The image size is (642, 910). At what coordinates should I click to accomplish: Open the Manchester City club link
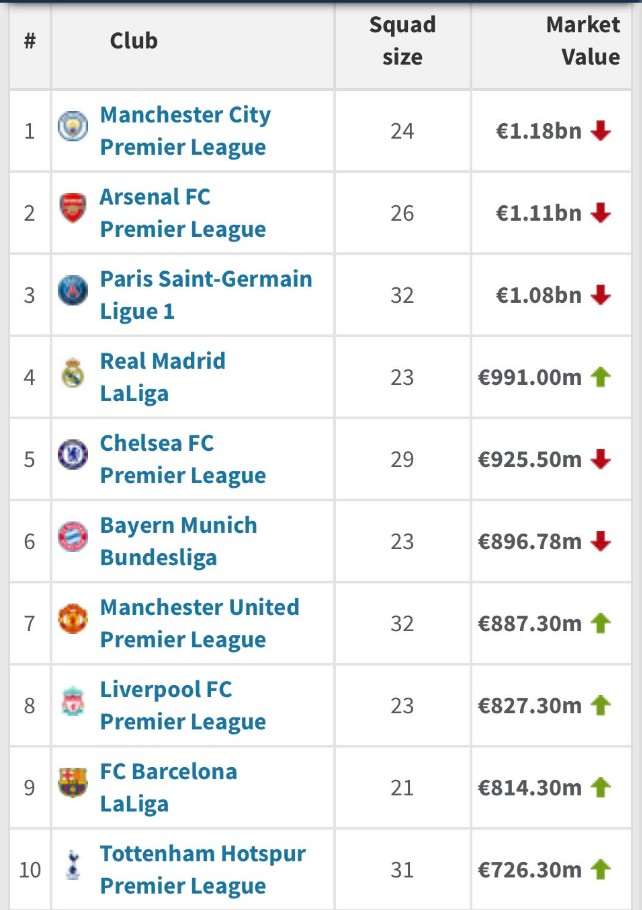coord(185,115)
